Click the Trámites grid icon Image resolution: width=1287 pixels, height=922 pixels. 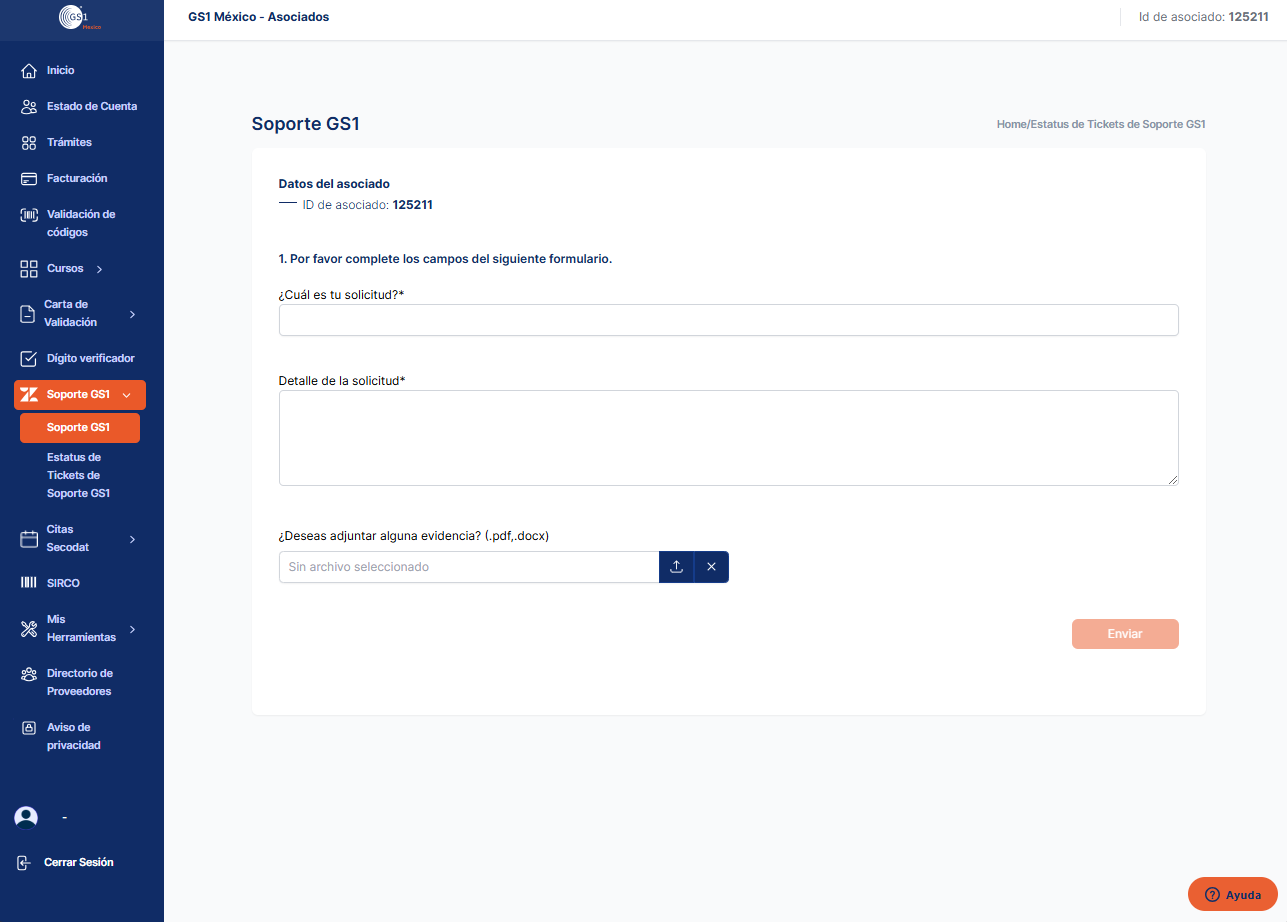[29, 143]
